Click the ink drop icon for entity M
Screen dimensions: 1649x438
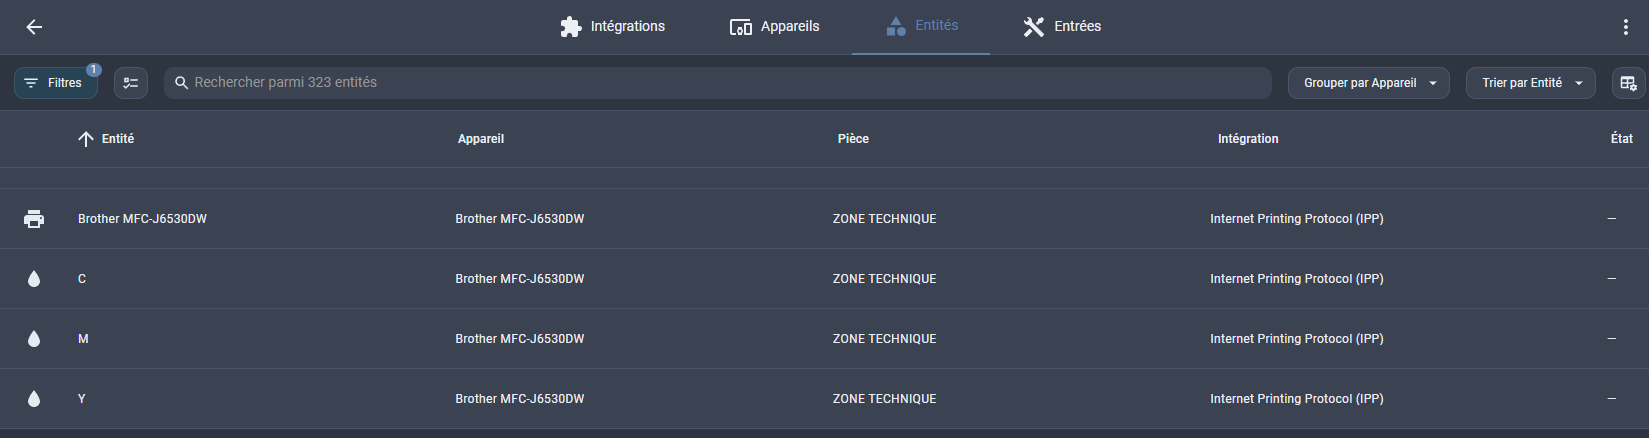[x=34, y=339]
